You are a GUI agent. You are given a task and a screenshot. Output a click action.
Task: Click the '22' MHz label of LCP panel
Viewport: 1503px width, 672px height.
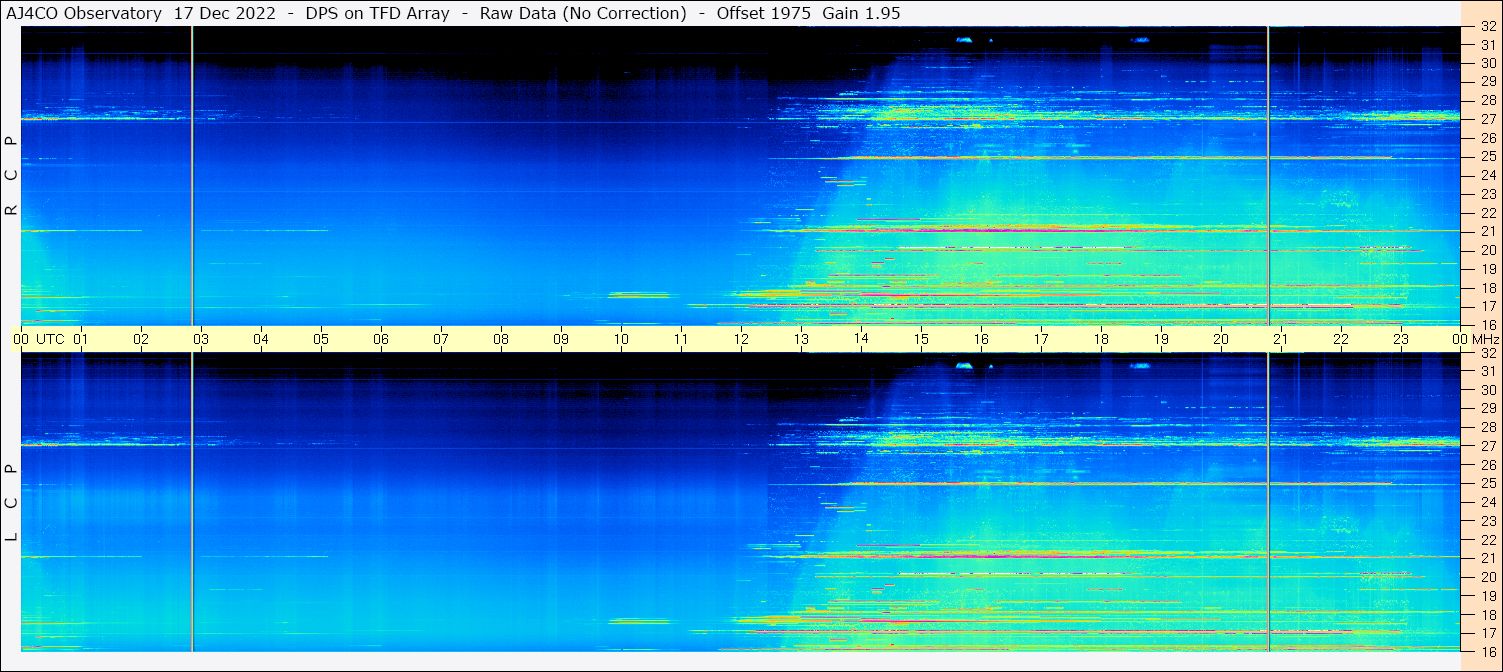pyautogui.click(x=1487, y=540)
